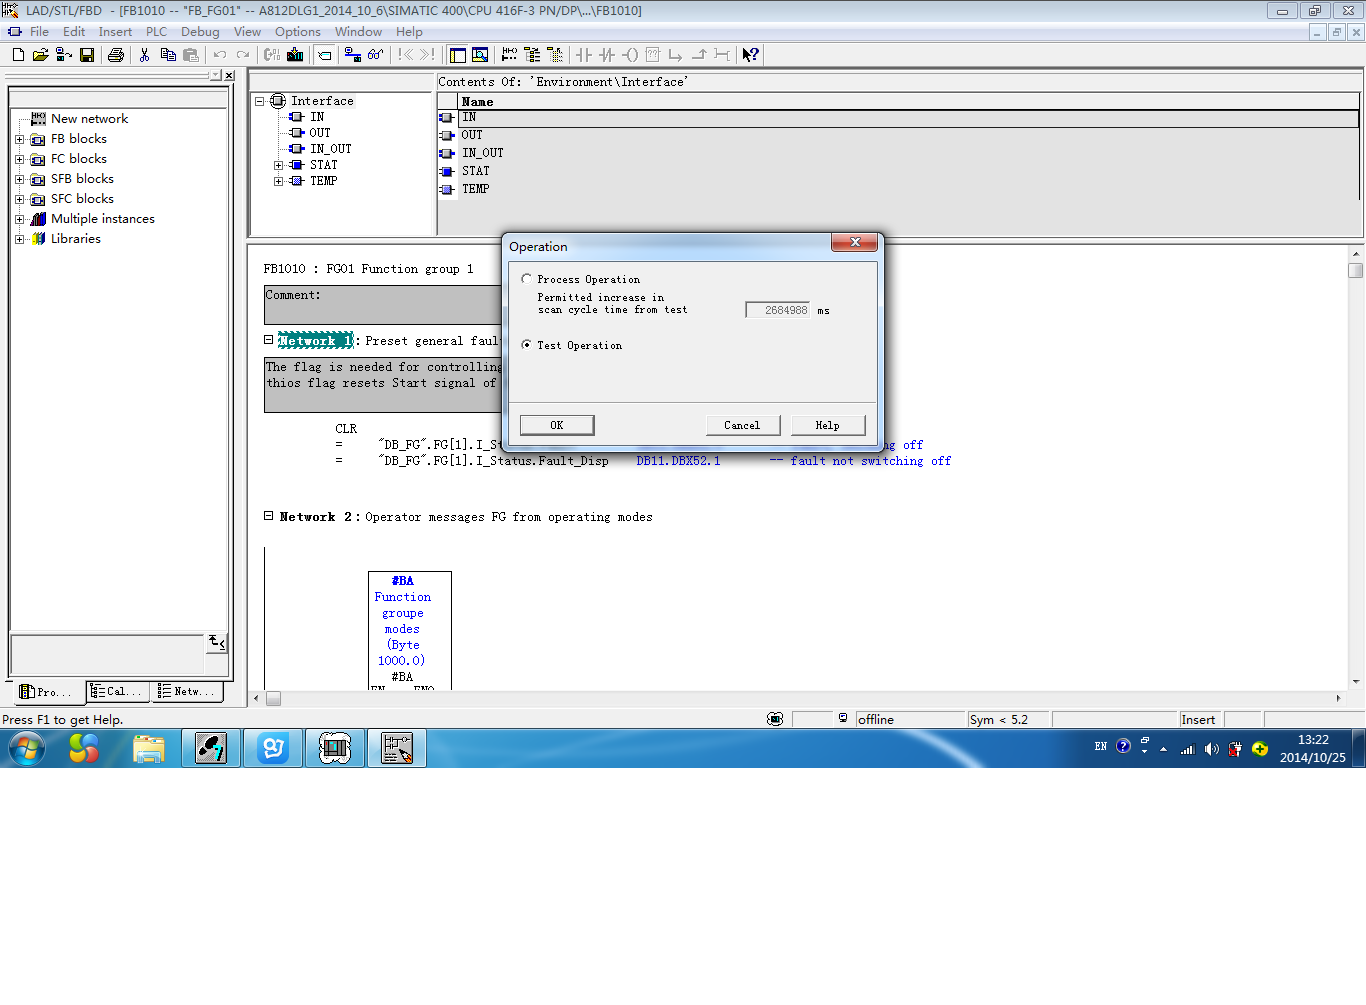Select the Test Operation radio button
This screenshot has height=1005, width=1366.
click(526, 345)
